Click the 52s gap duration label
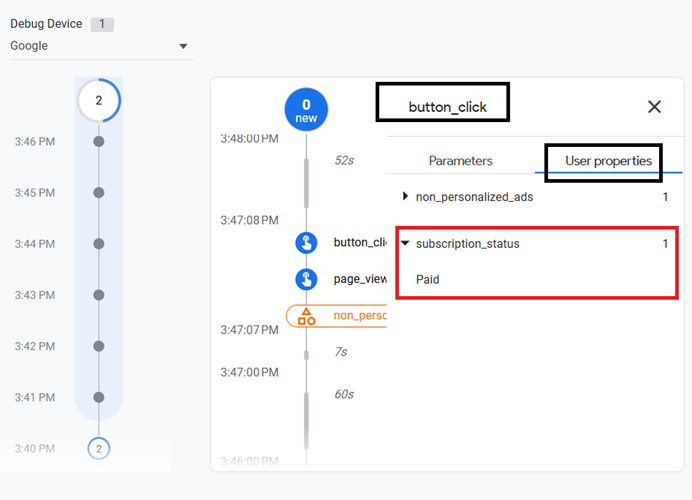 point(344,160)
